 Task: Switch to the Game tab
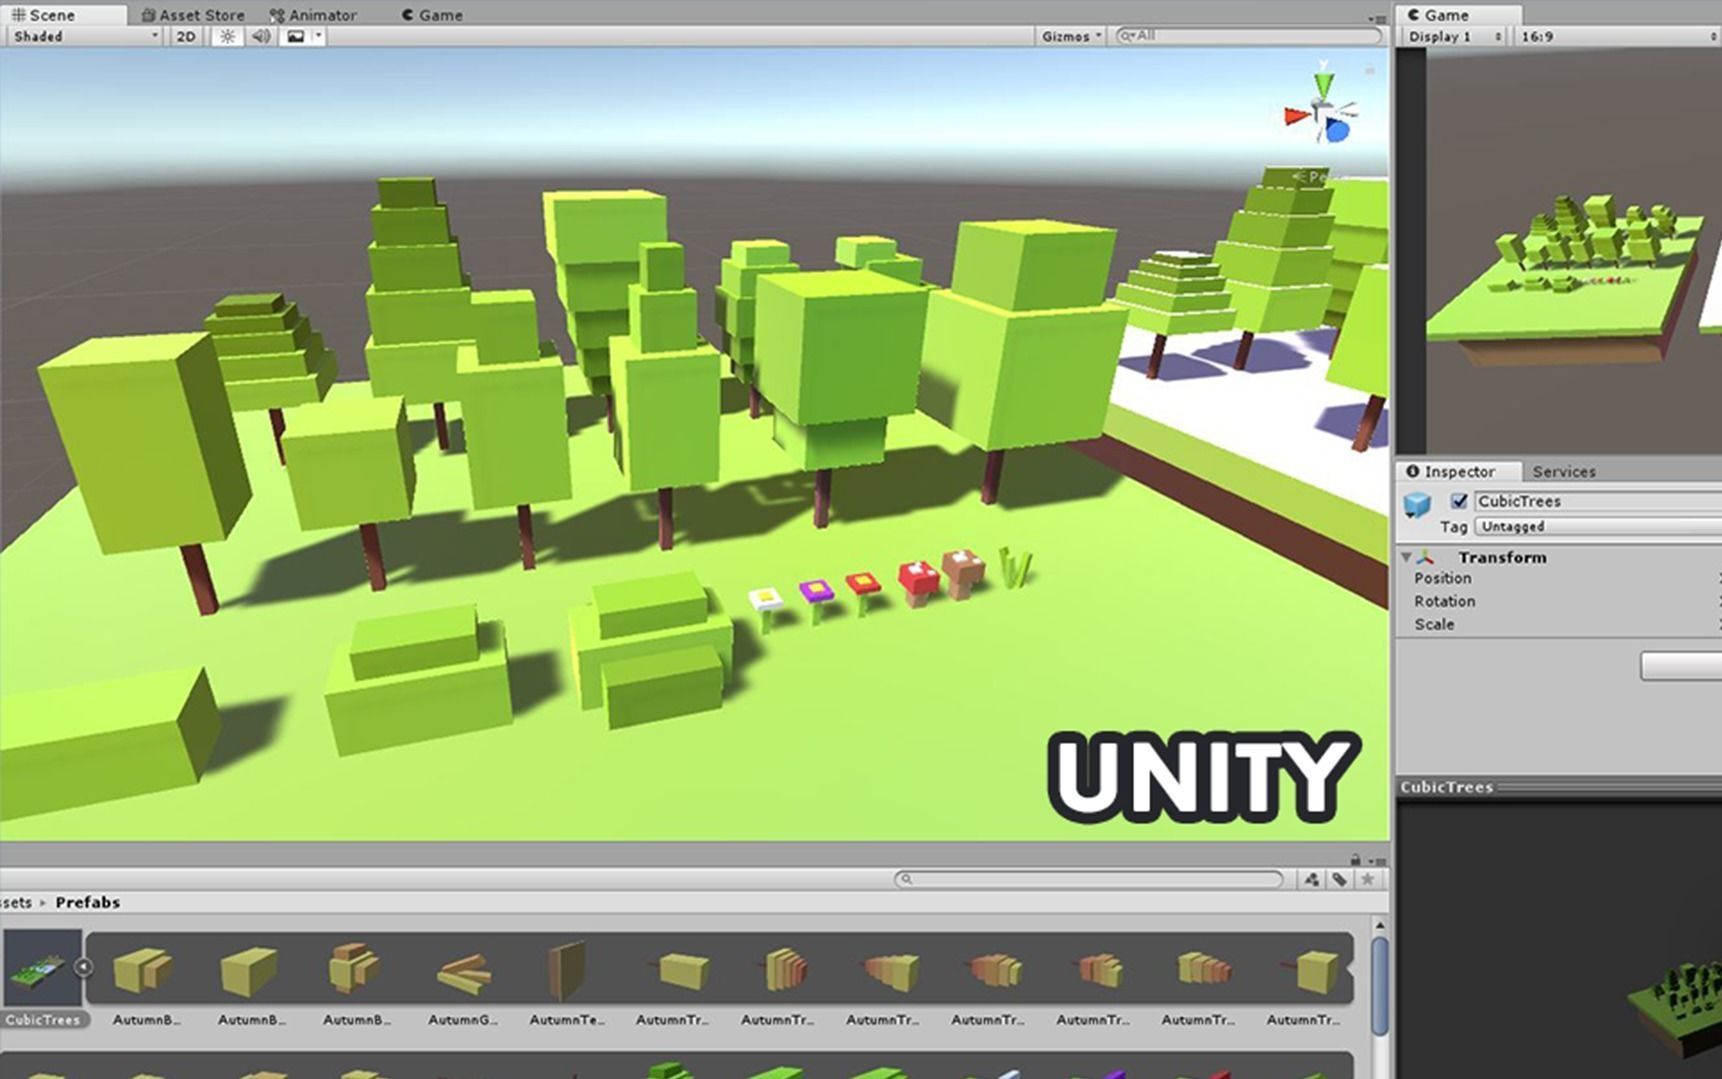coord(432,14)
